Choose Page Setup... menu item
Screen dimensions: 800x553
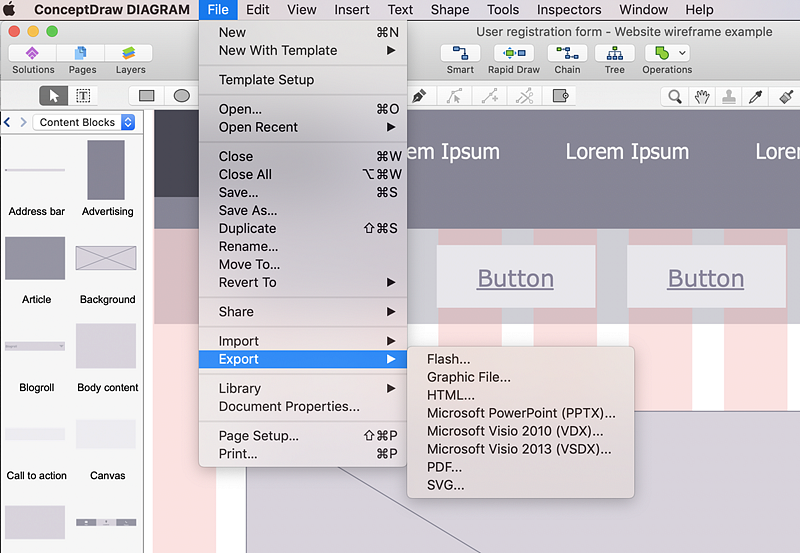(x=303, y=436)
